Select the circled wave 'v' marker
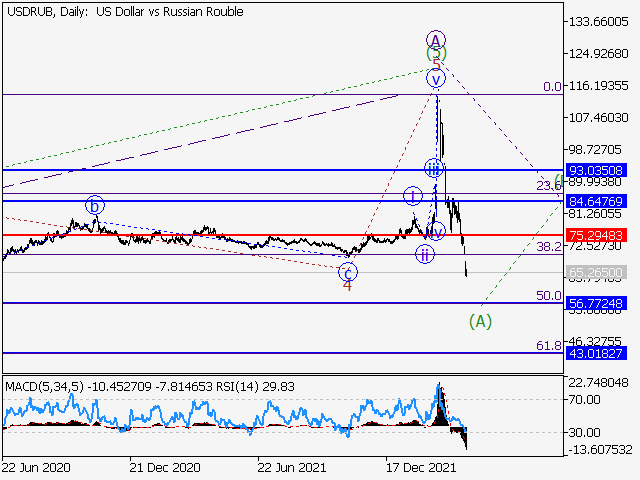The image size is (640, 480). [436, 79]
